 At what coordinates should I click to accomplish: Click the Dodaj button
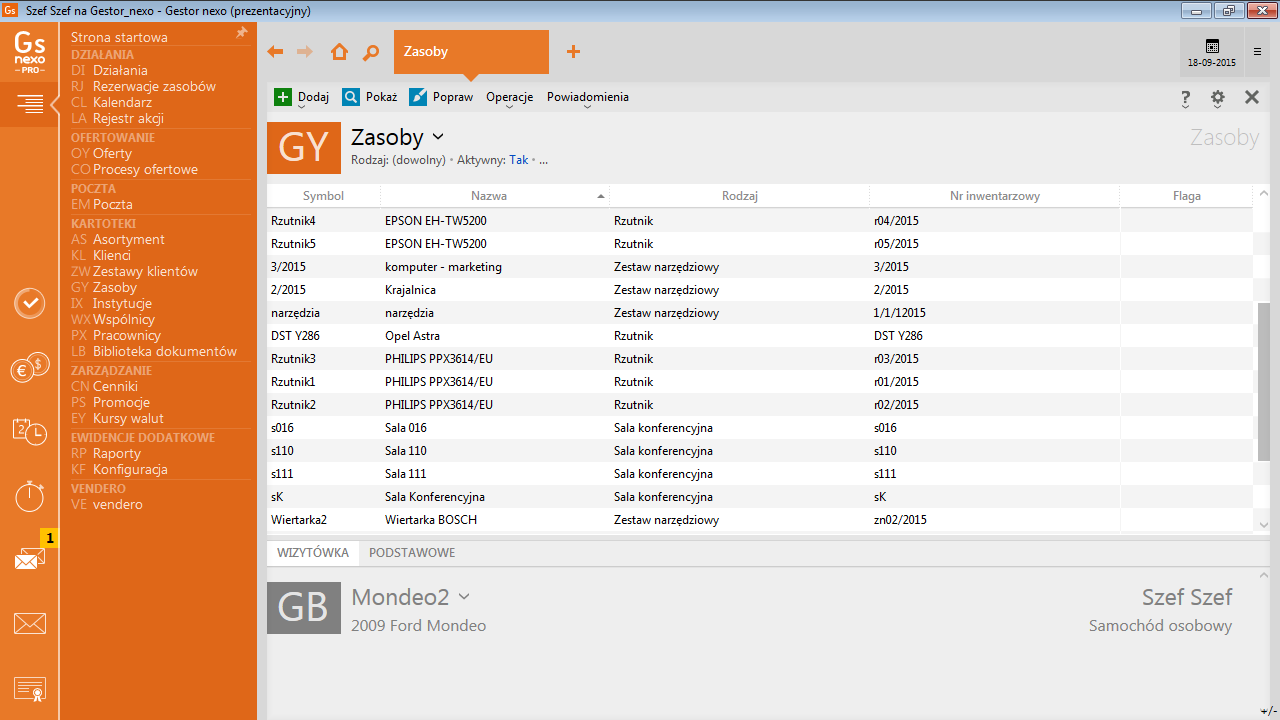[x=302, y=97]
